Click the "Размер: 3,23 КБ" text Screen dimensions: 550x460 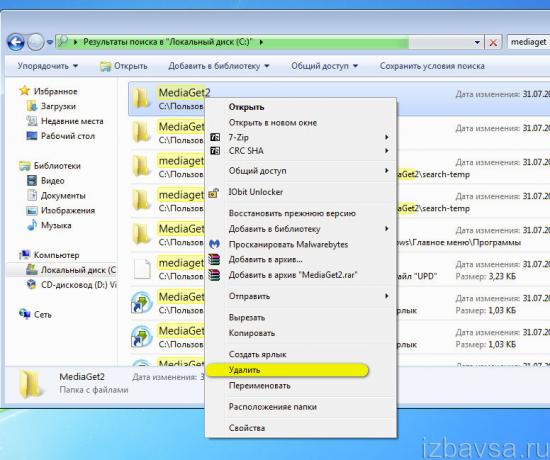tap(485, 276)
